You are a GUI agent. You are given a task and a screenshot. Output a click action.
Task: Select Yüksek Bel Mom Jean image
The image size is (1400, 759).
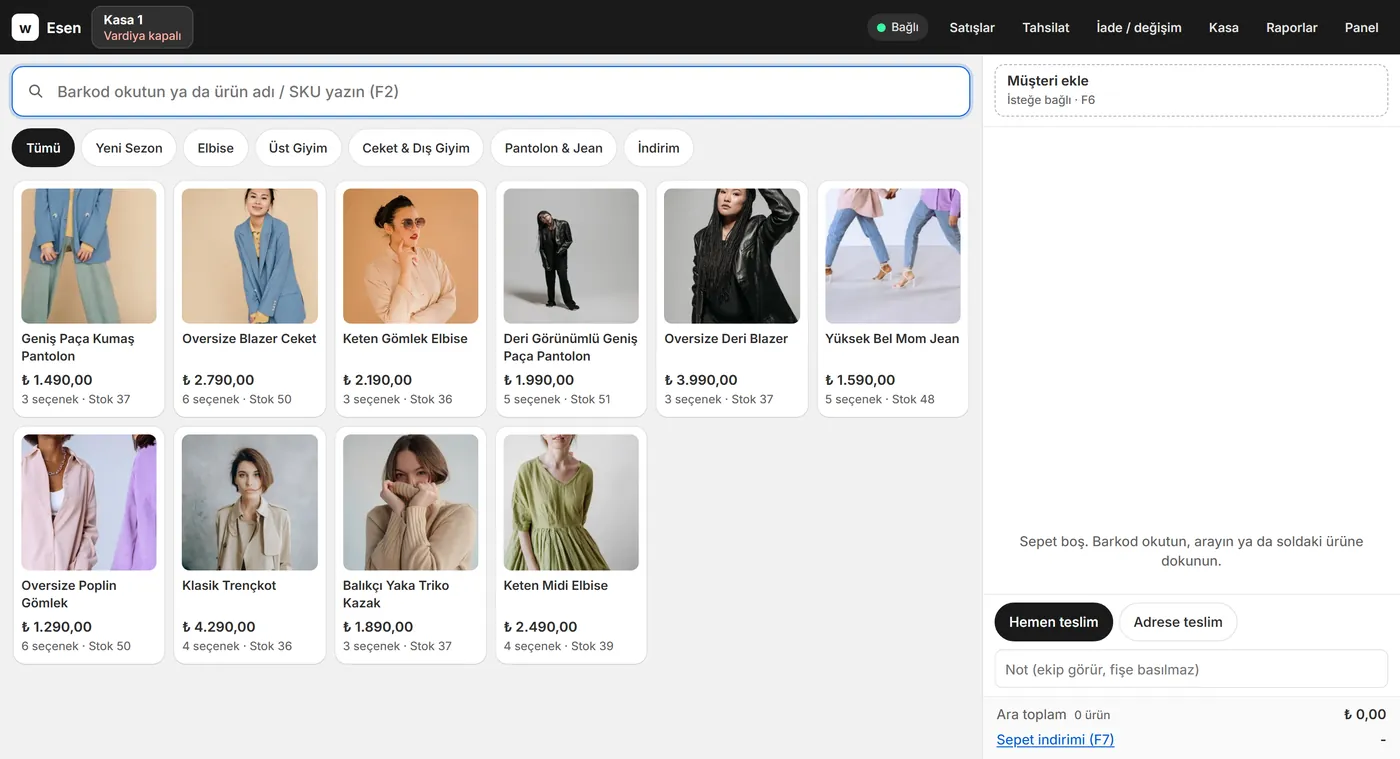pyautogui.click(x=893, y=256)
